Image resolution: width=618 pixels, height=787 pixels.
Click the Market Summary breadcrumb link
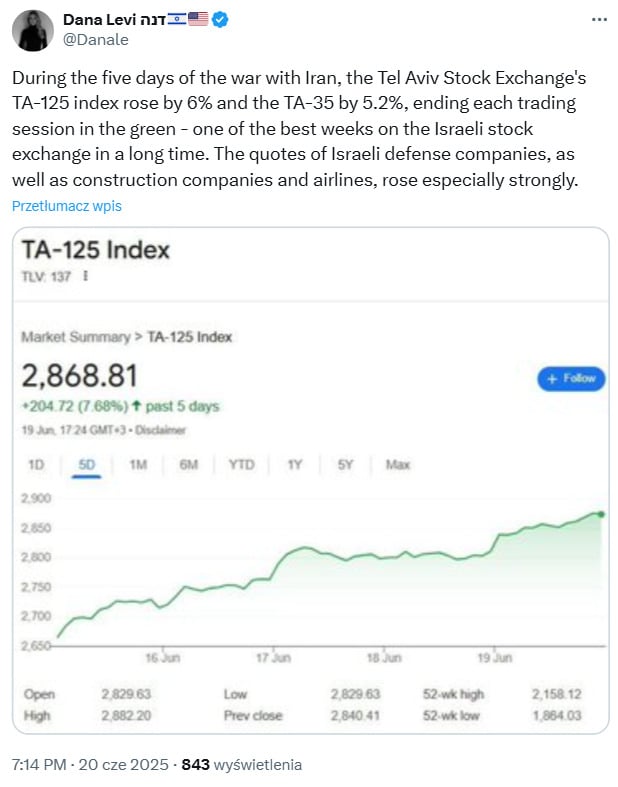pos(76,337)
